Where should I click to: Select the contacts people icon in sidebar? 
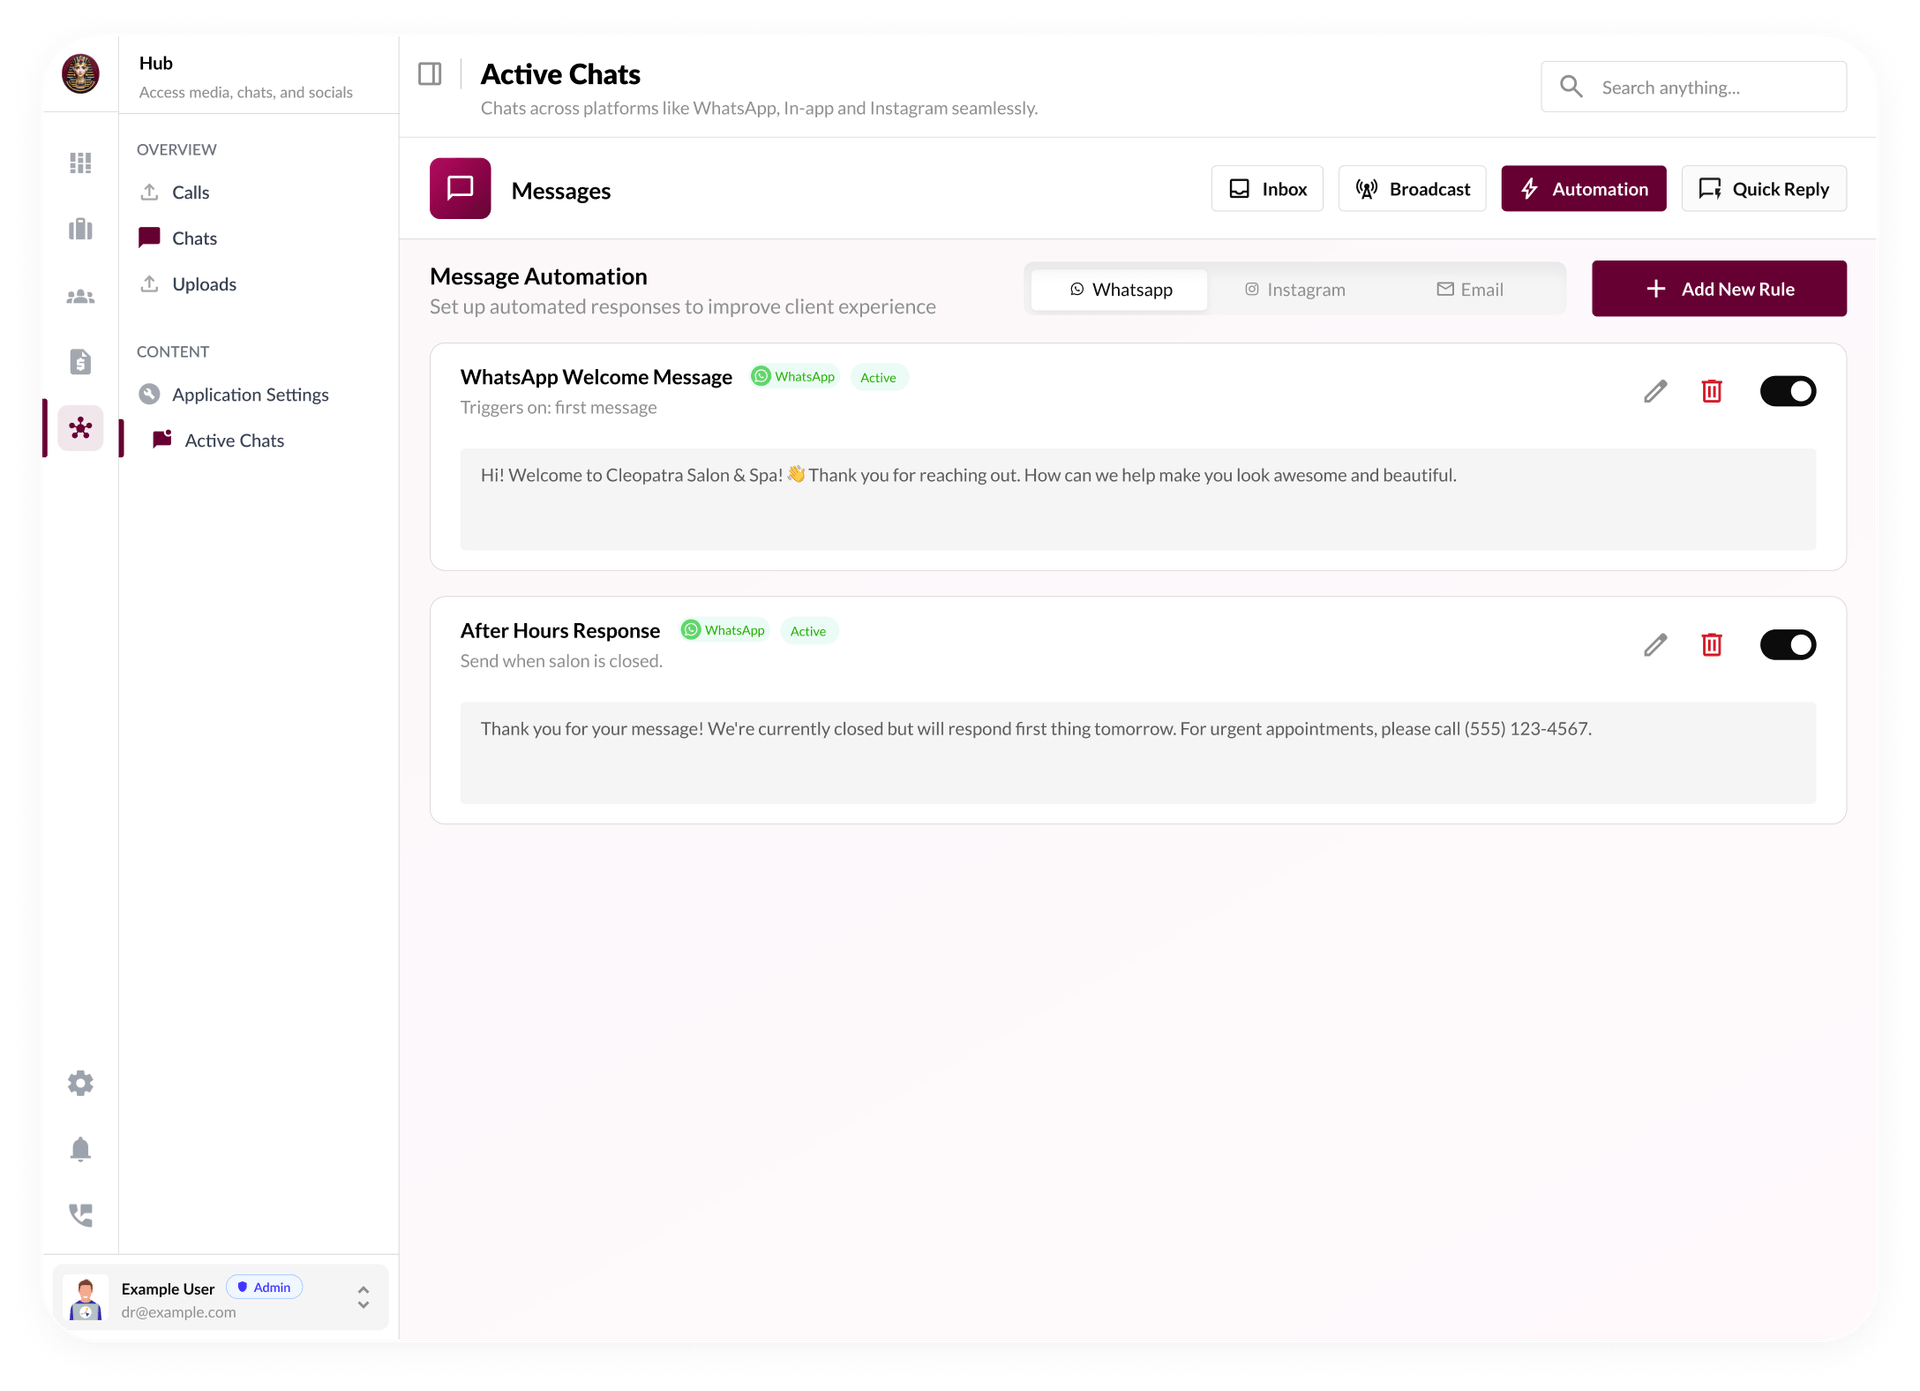(80, 296)
